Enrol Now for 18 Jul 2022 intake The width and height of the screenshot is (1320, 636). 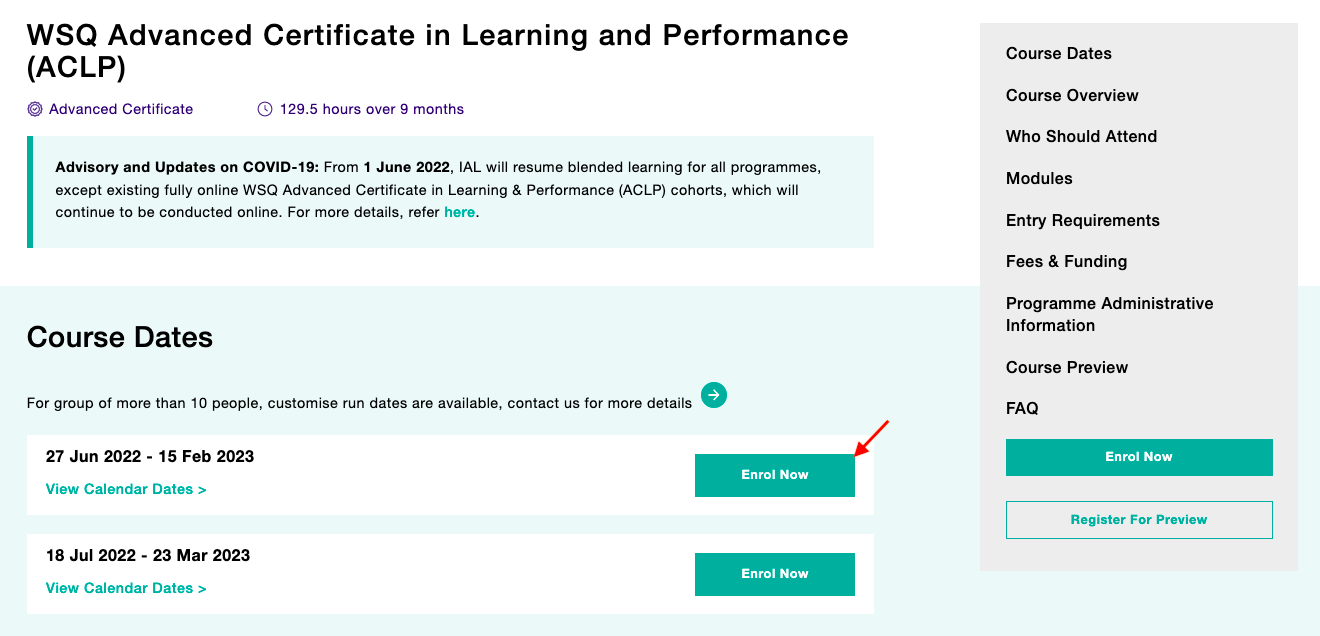[x=775, y=574]
